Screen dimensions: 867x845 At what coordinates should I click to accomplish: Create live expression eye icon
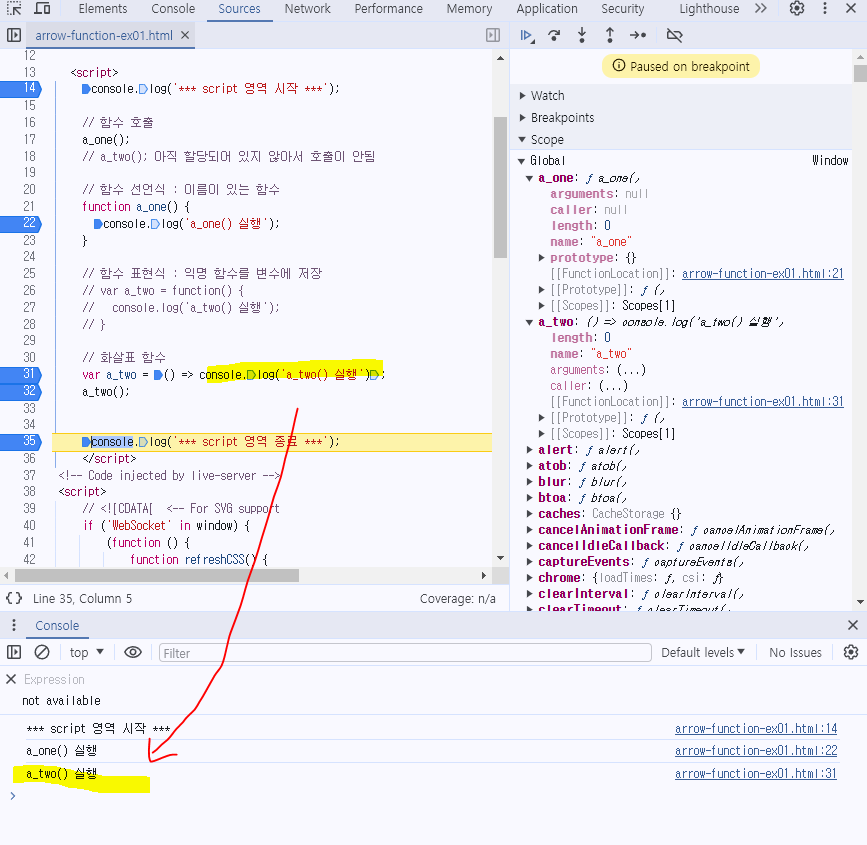133,653
